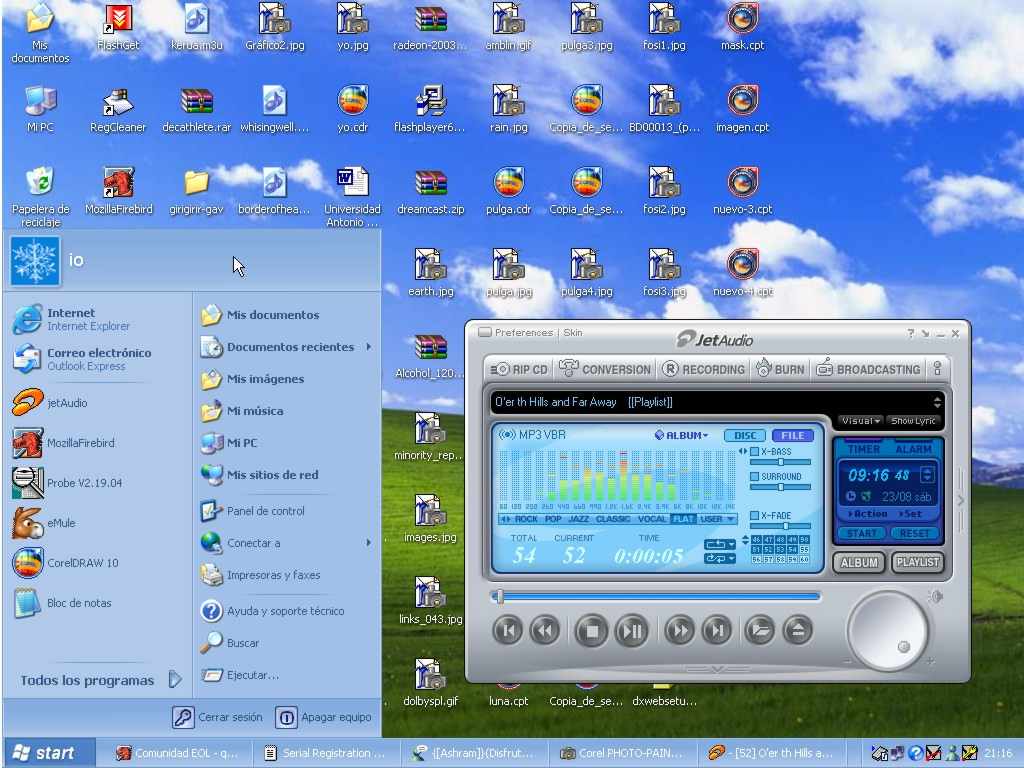
Task: Skip to the previous track
Action: (x=508, y=630)
